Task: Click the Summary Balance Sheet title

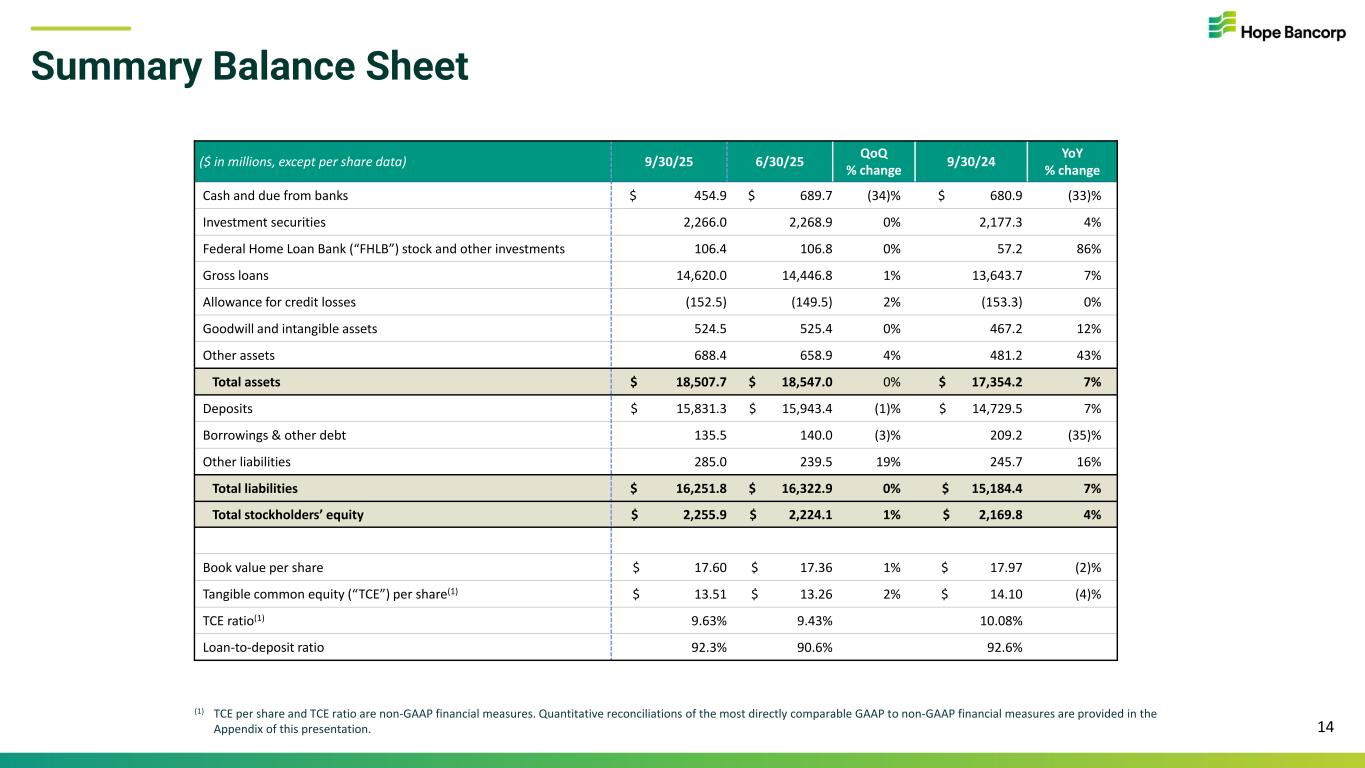Action: [249, 66]
